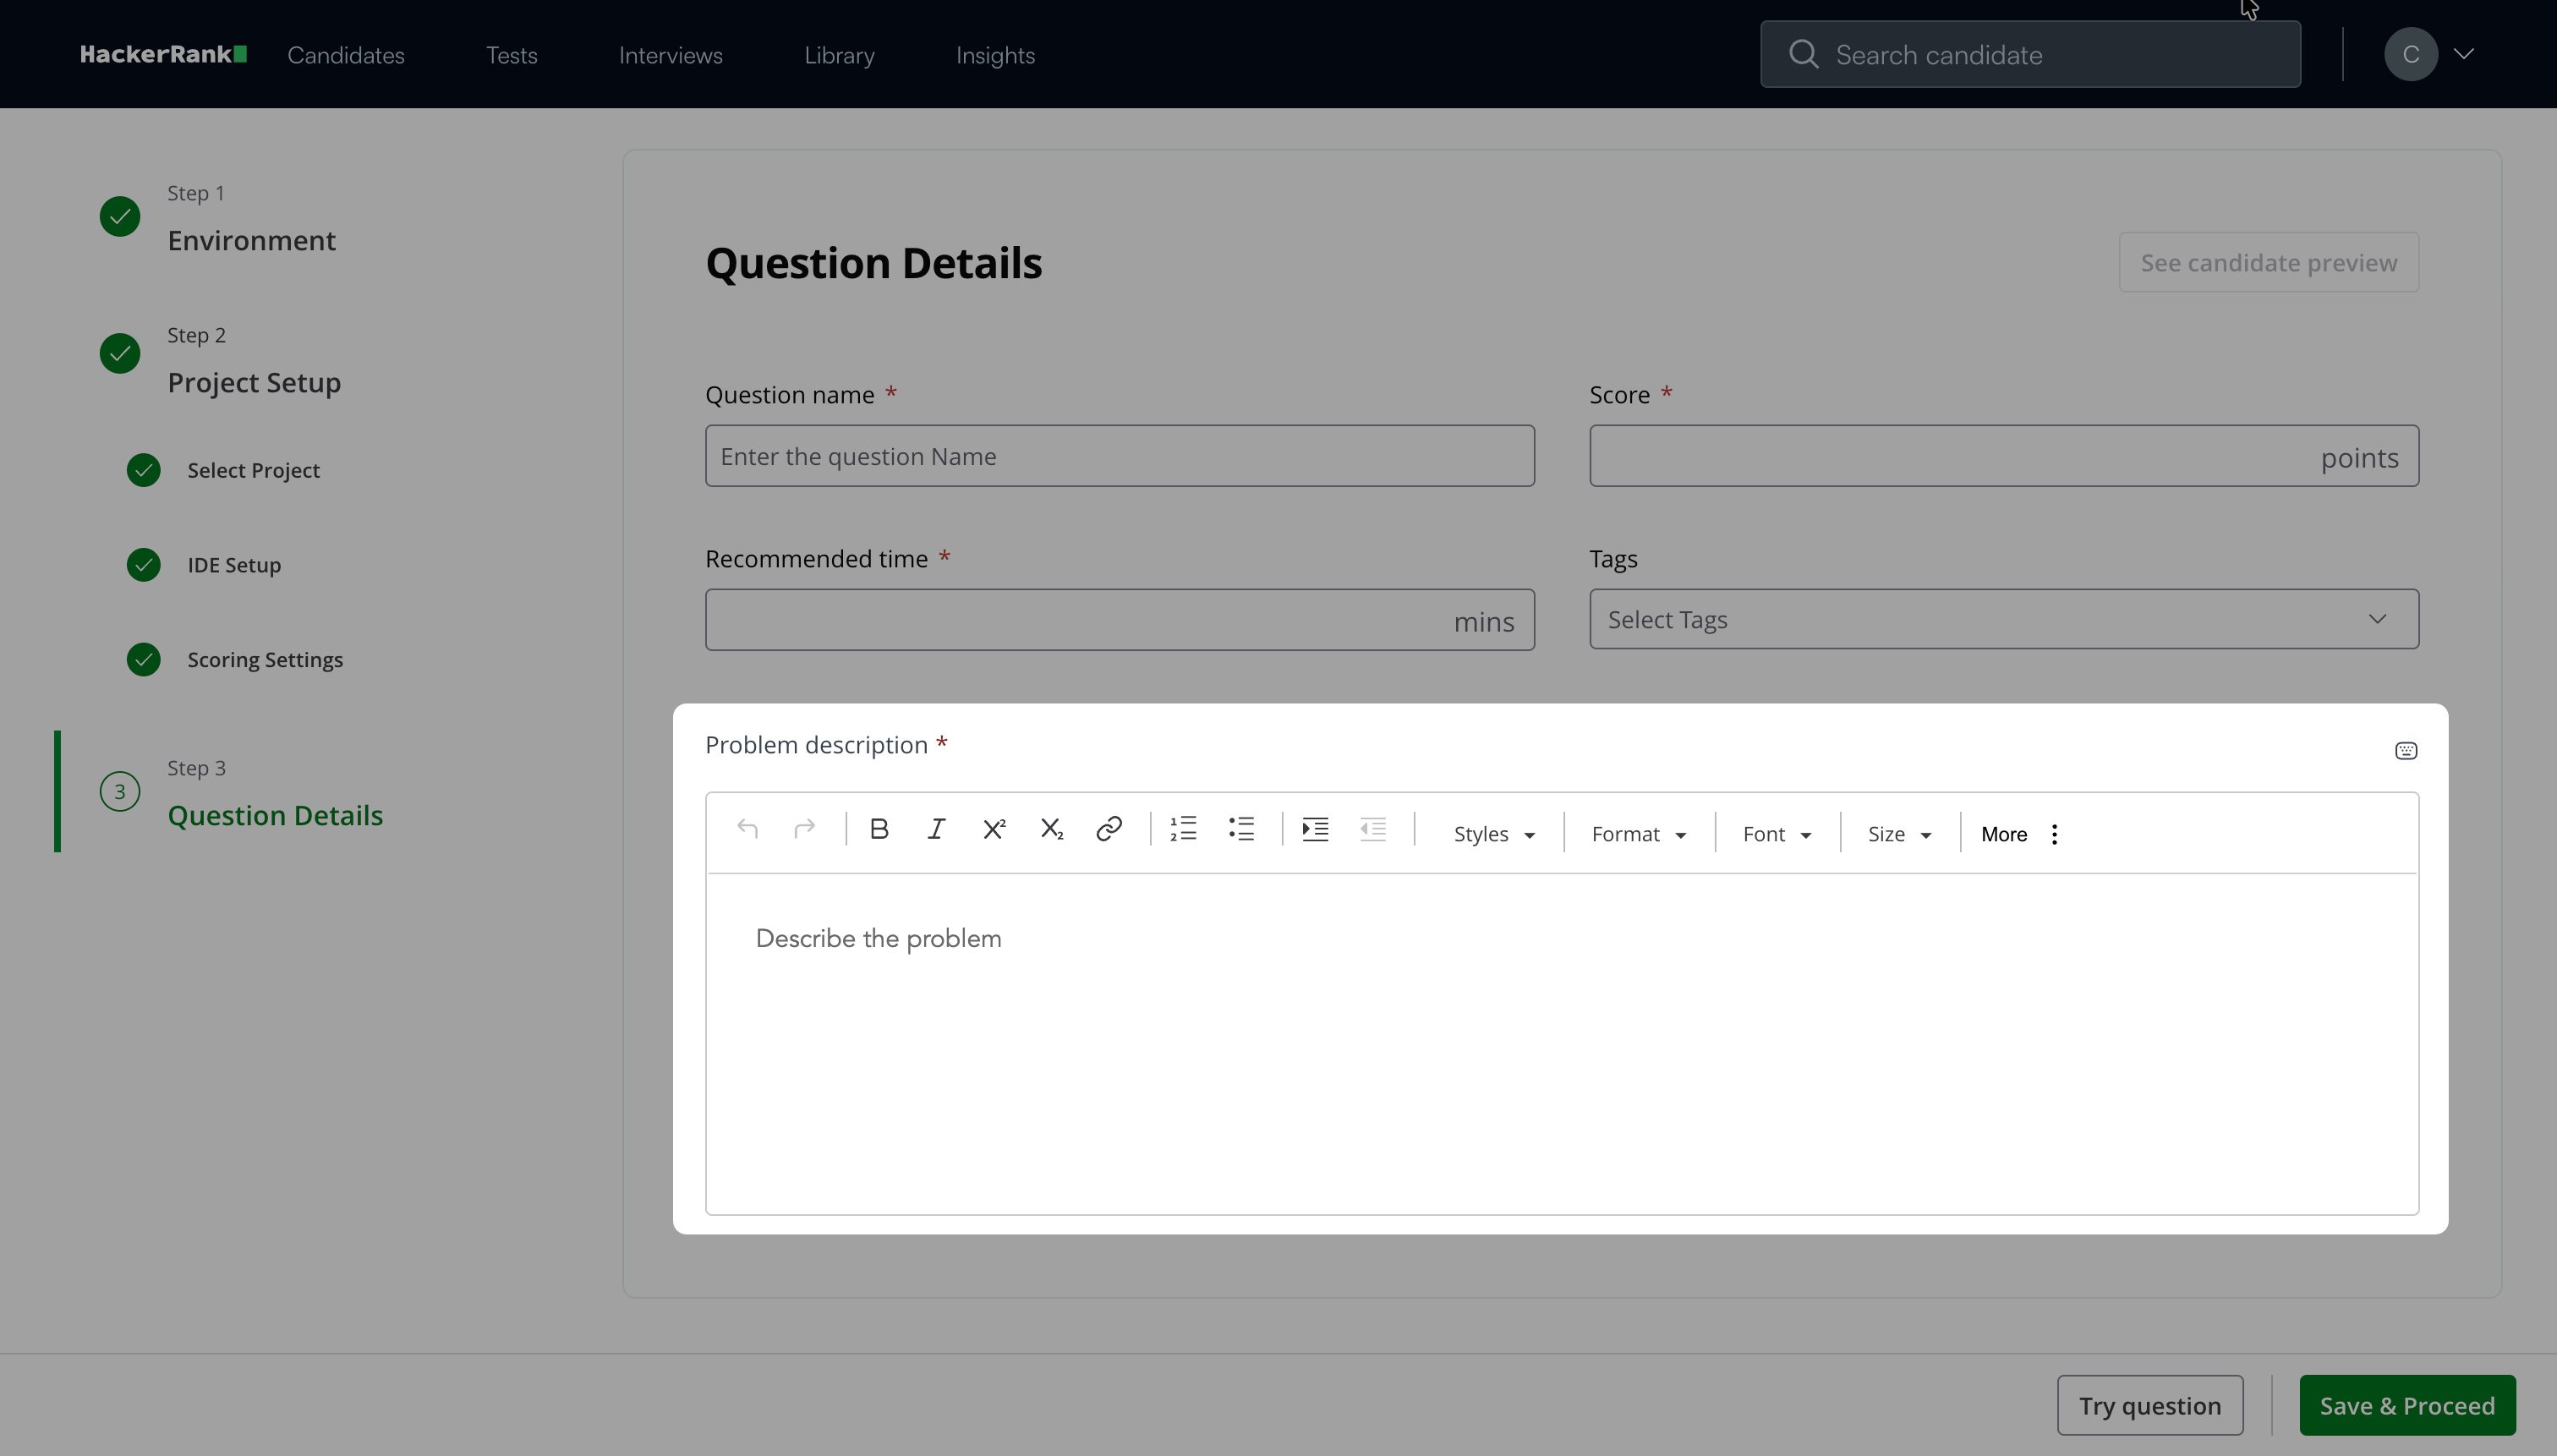Click the Try question button

coord(2149,1405)
